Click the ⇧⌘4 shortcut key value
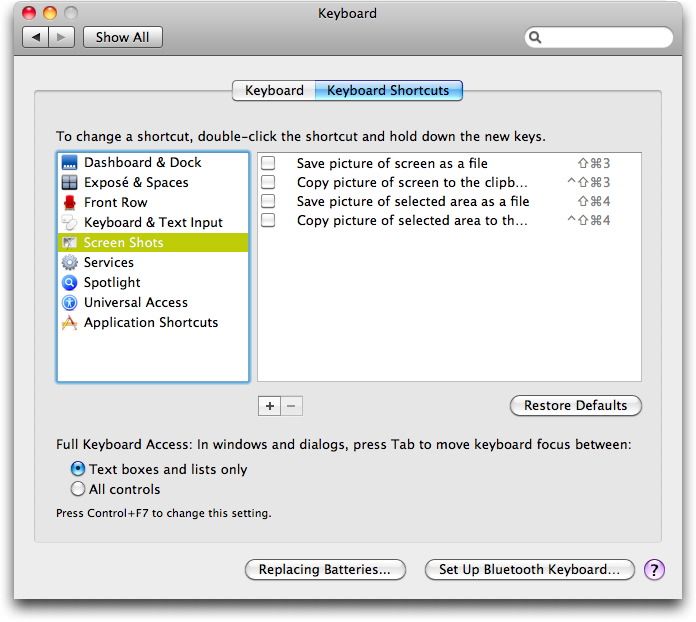Viewport: 696px width, 622px height. [594, 202]
